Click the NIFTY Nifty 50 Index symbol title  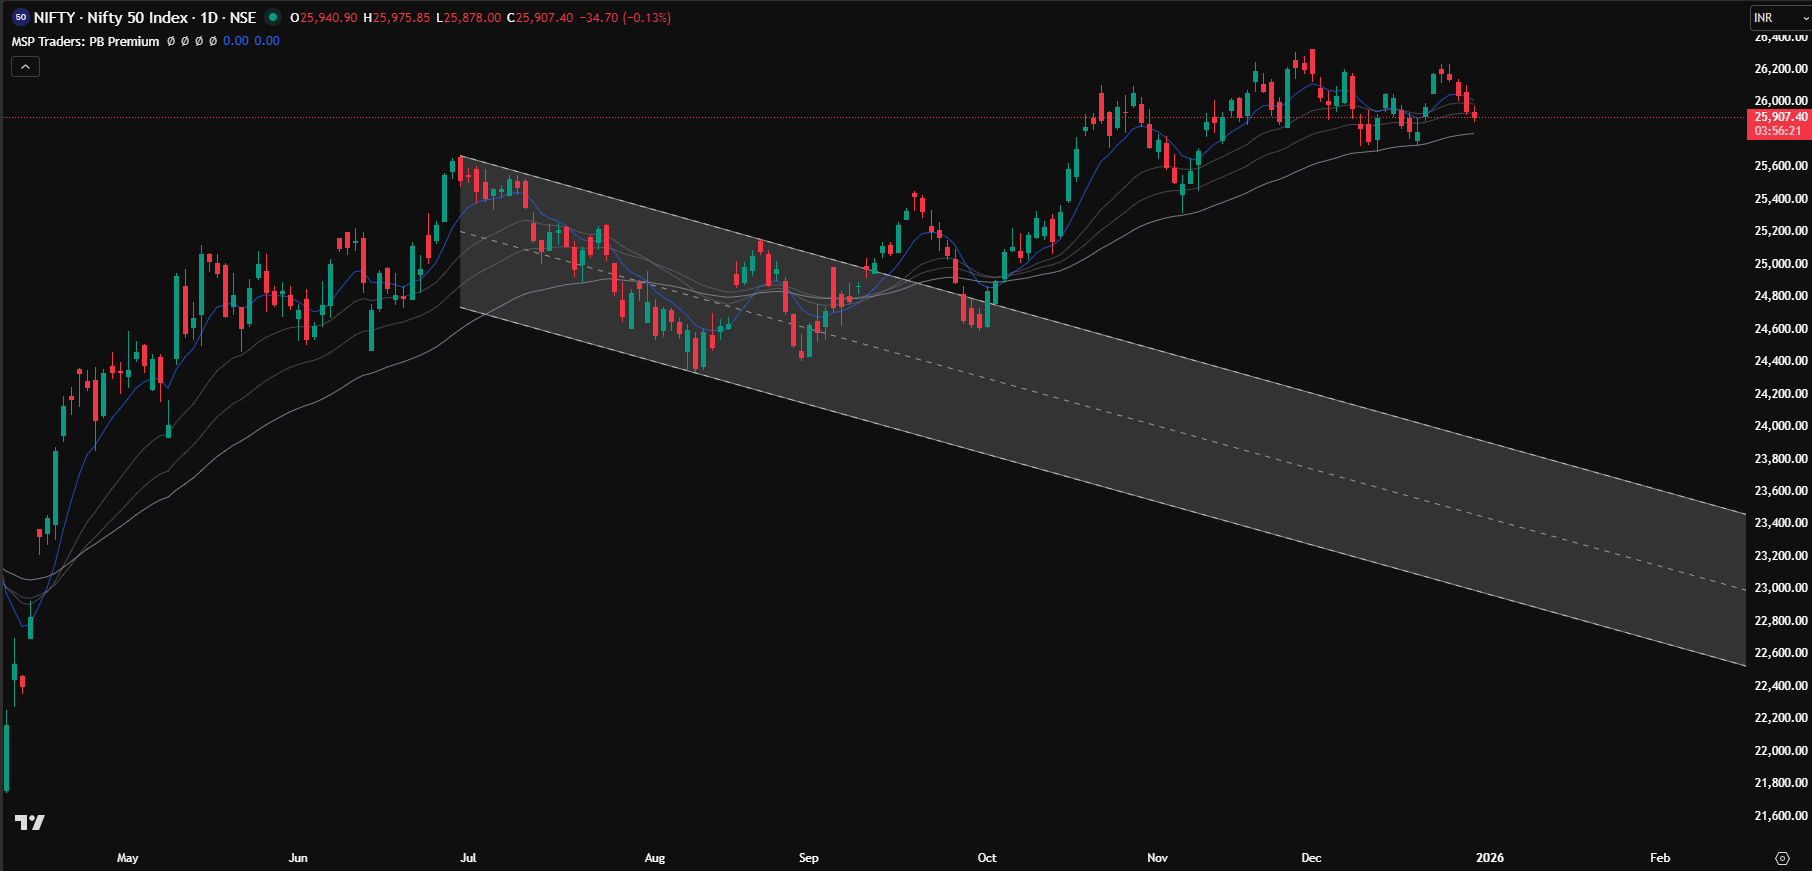click(x=144, y=17)
